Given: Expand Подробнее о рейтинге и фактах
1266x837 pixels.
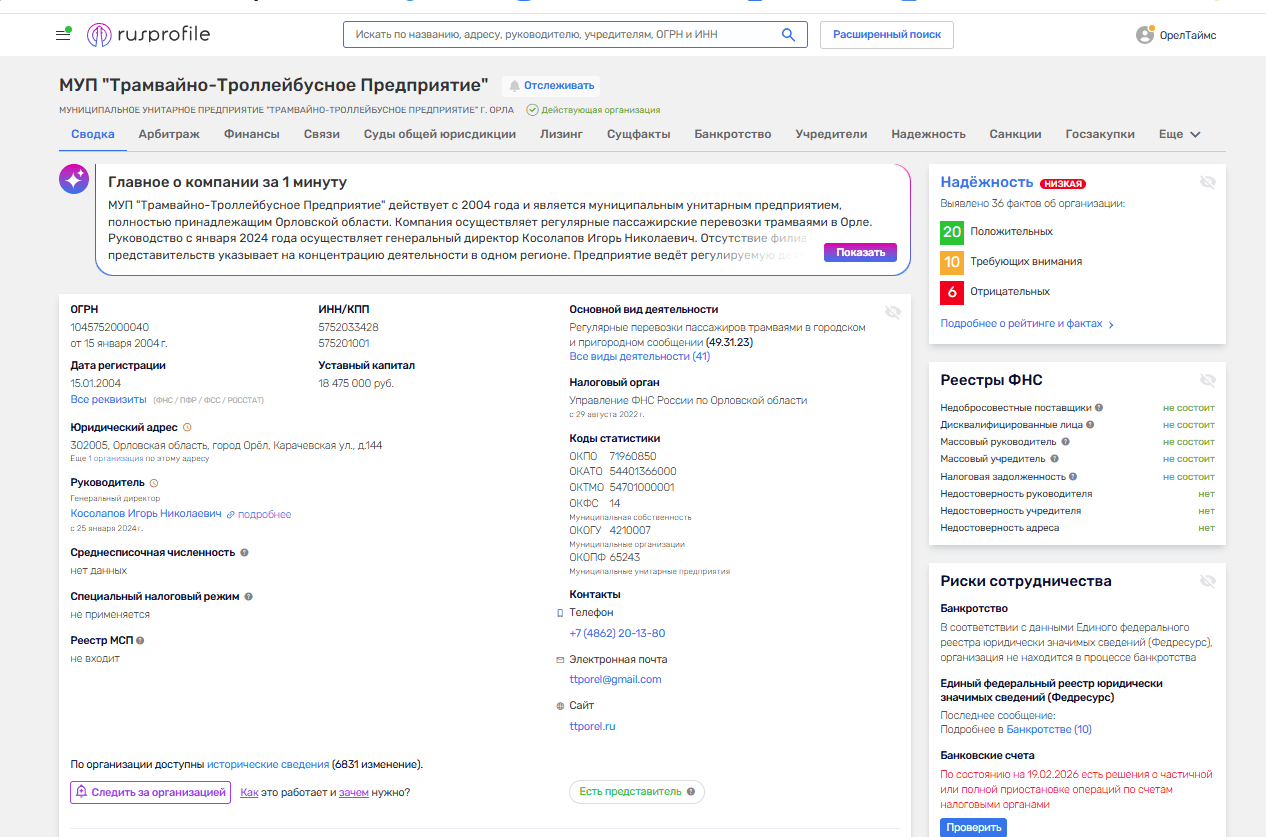Looking at the screenshot, I should [x=1026, y=324].
